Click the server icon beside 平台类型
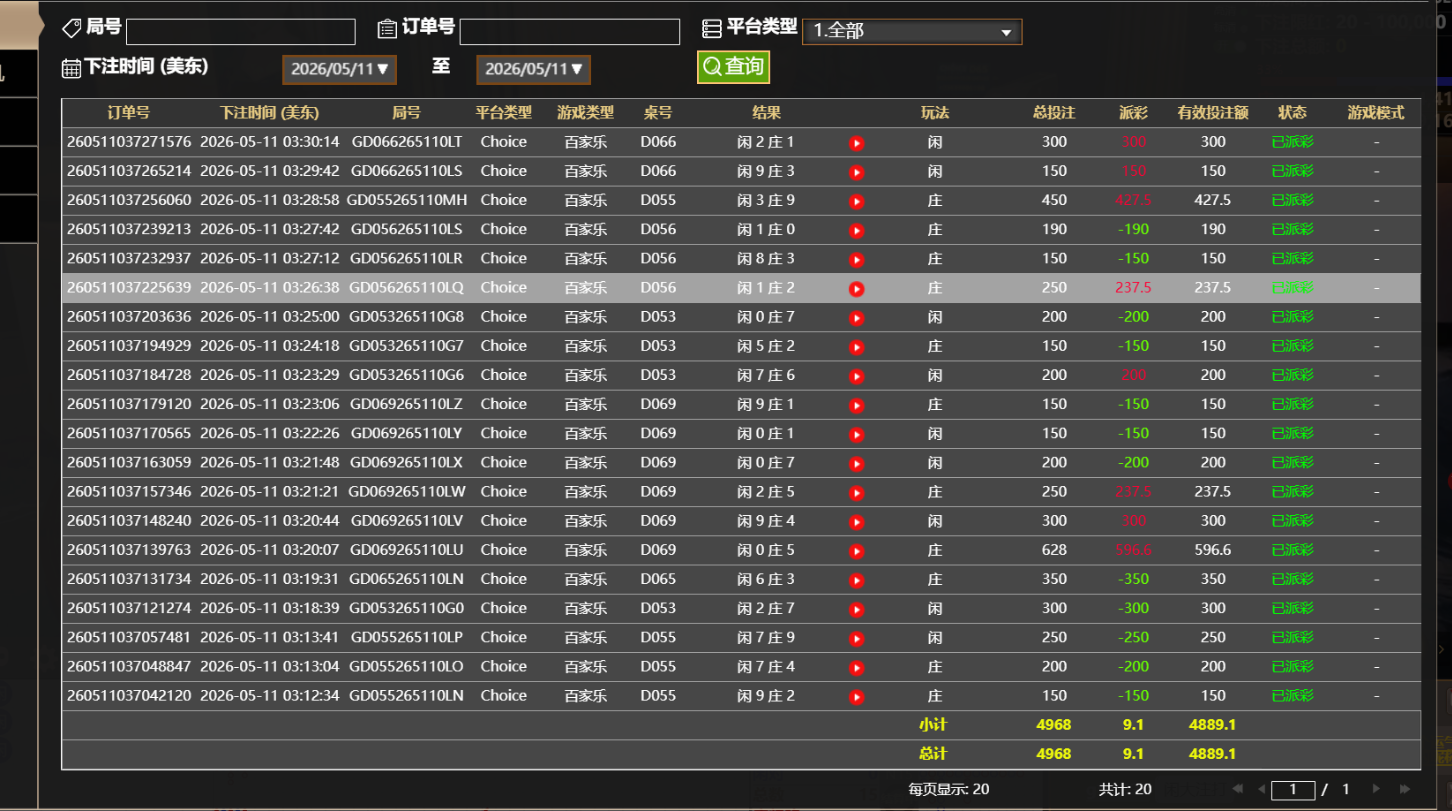Screen dimensions: 1452x811 coord(712,29)
